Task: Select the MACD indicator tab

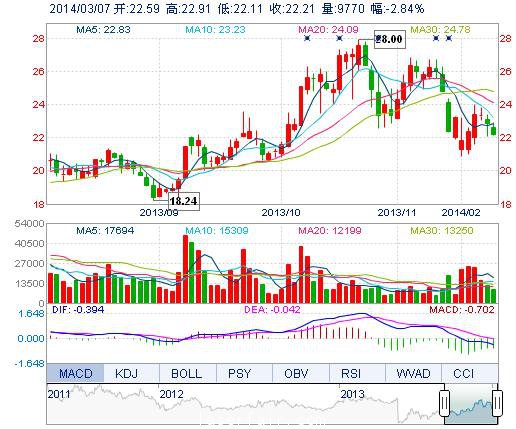Action: coord(75,373)
